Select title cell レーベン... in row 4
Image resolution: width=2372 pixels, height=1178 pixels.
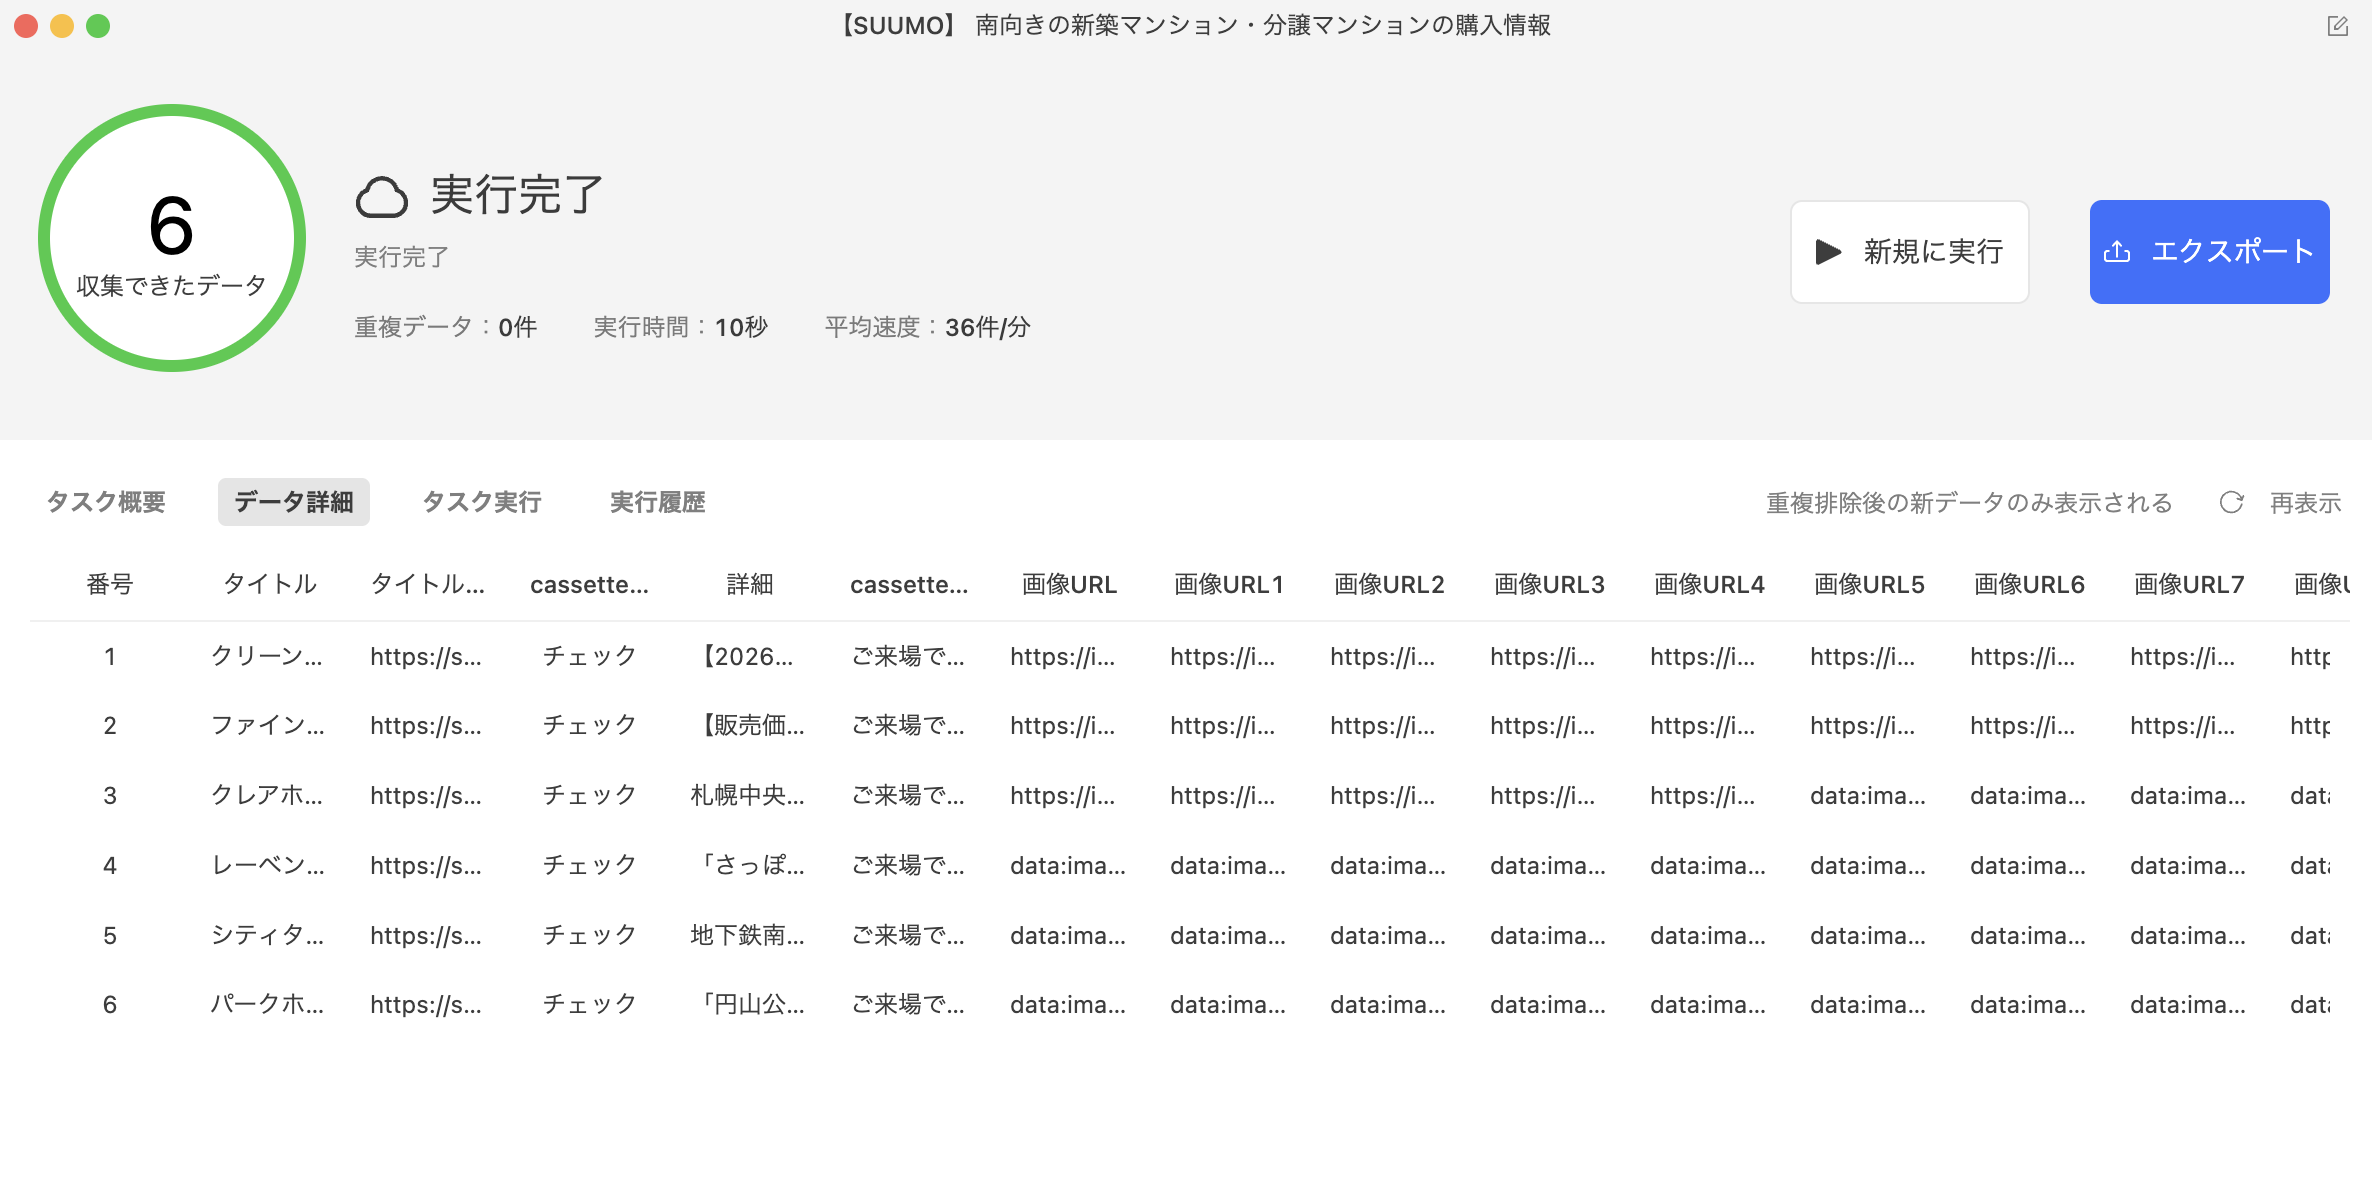[267, 865]
